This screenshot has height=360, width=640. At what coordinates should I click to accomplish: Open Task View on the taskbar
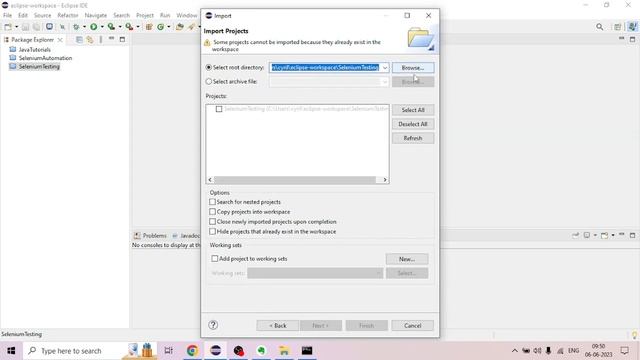click(168, 351)
